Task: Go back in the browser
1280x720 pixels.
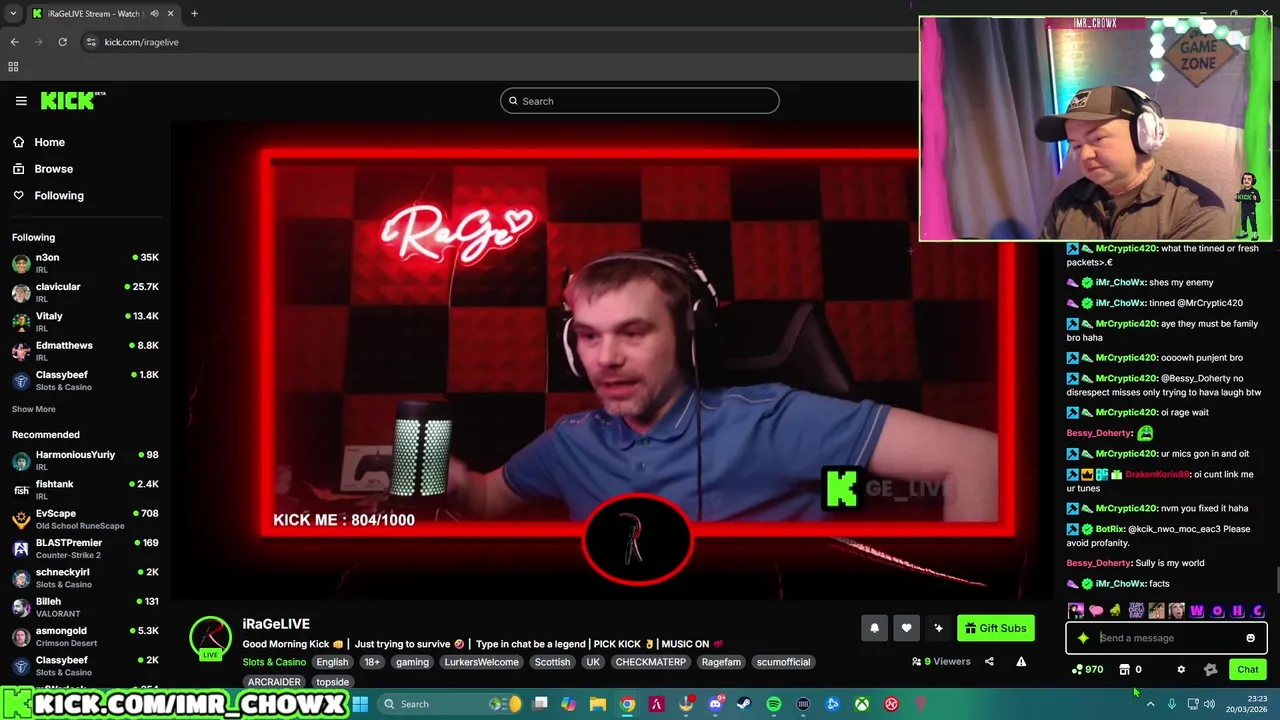Action: (x=14, y=42)
